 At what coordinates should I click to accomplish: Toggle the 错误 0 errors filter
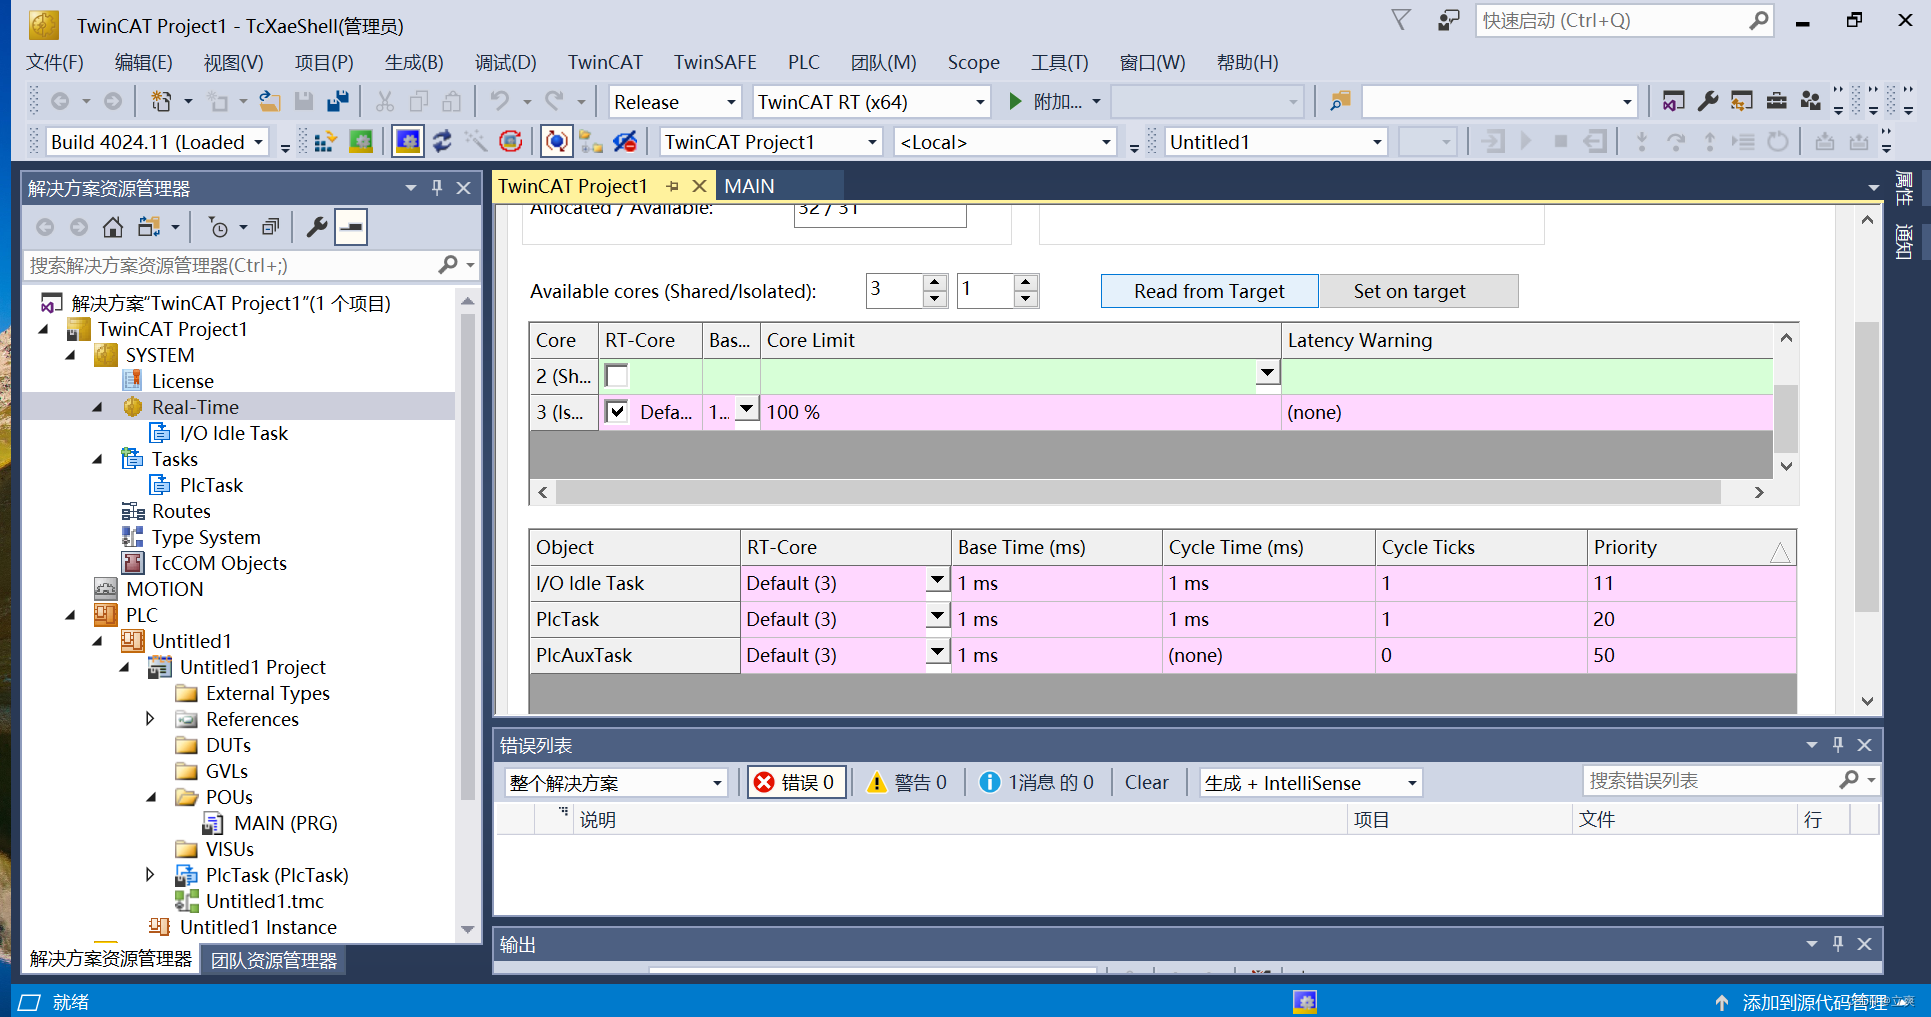[797, 782]
